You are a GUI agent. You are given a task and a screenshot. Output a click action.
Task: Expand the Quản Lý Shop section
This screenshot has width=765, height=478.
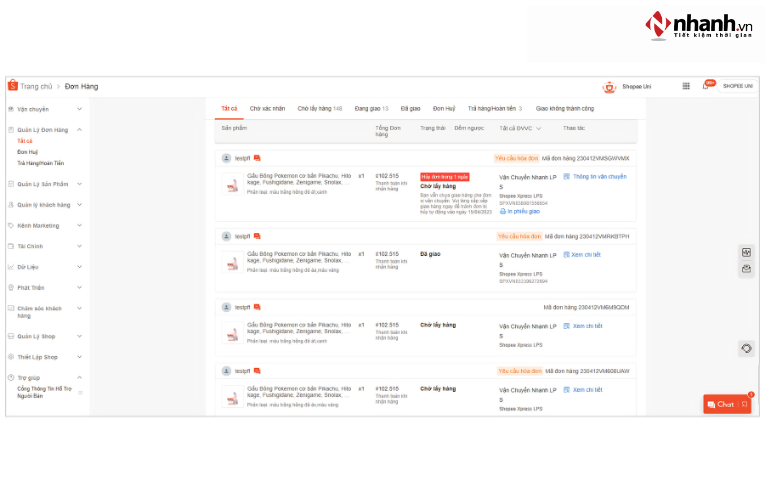(x=80, y=336)
